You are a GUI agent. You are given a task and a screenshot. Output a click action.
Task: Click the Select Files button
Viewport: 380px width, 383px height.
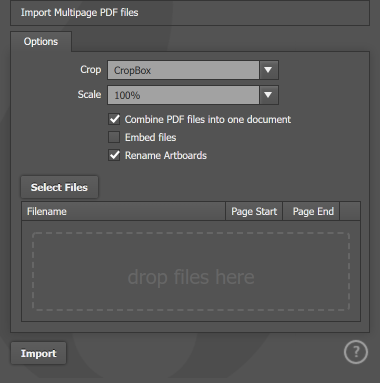pos(59,187)
